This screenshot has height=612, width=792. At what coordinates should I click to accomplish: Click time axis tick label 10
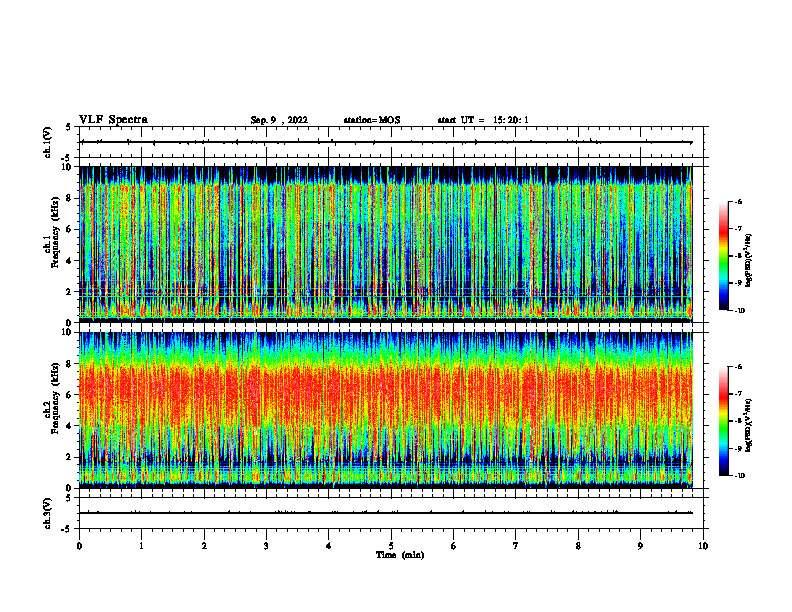pos(703,546)
